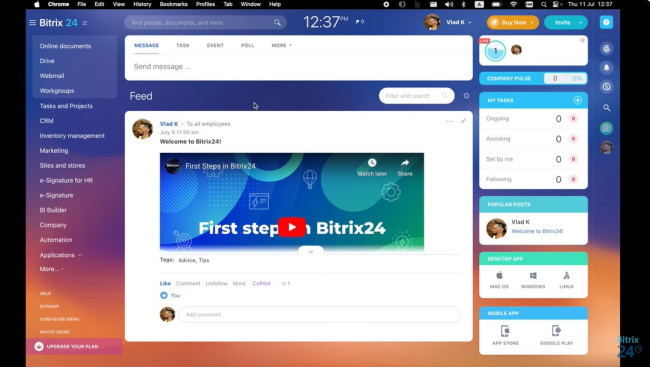
Task: Open the notifications bell icon
Action: pyautogui.click(x=606, y=68)
